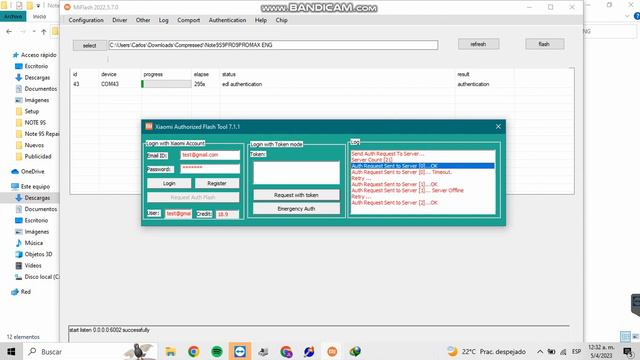Image resolution: width=640 pixels, height=360 pixels.
Task: Open Windows Start menu
Action: [x=11, y=351]
